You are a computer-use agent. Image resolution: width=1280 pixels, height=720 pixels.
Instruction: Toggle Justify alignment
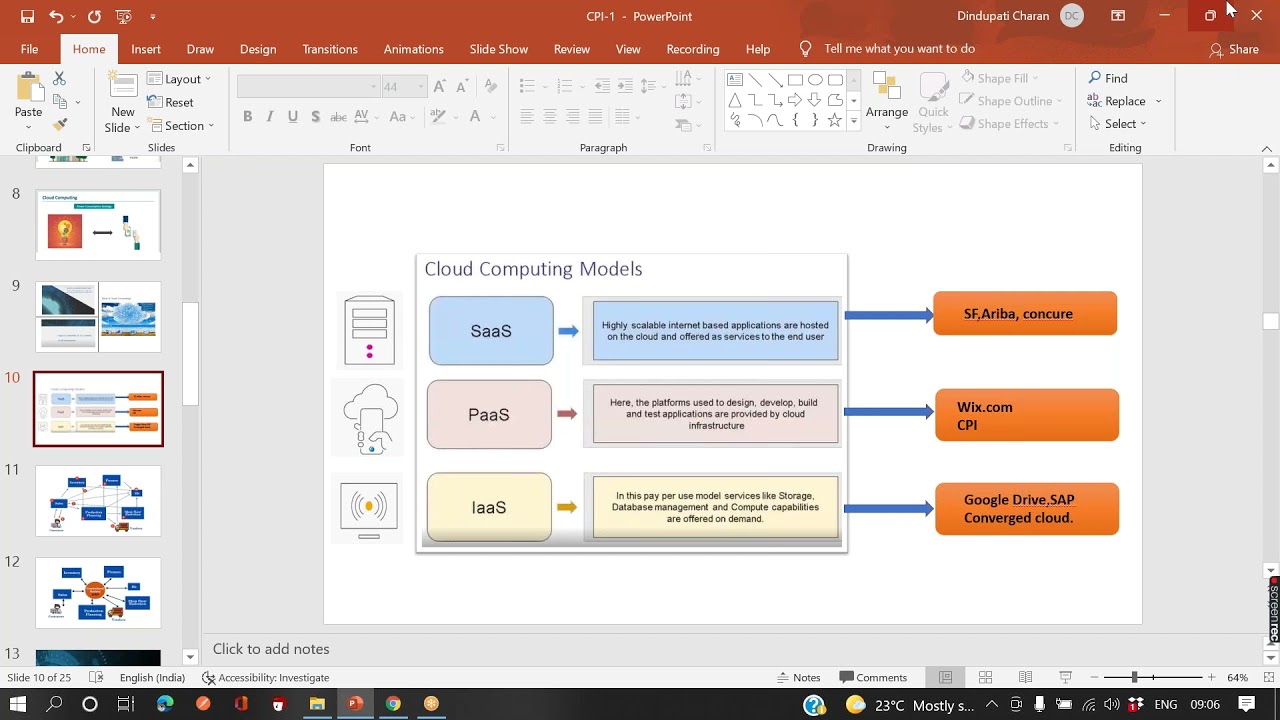[x=595, y=116]
